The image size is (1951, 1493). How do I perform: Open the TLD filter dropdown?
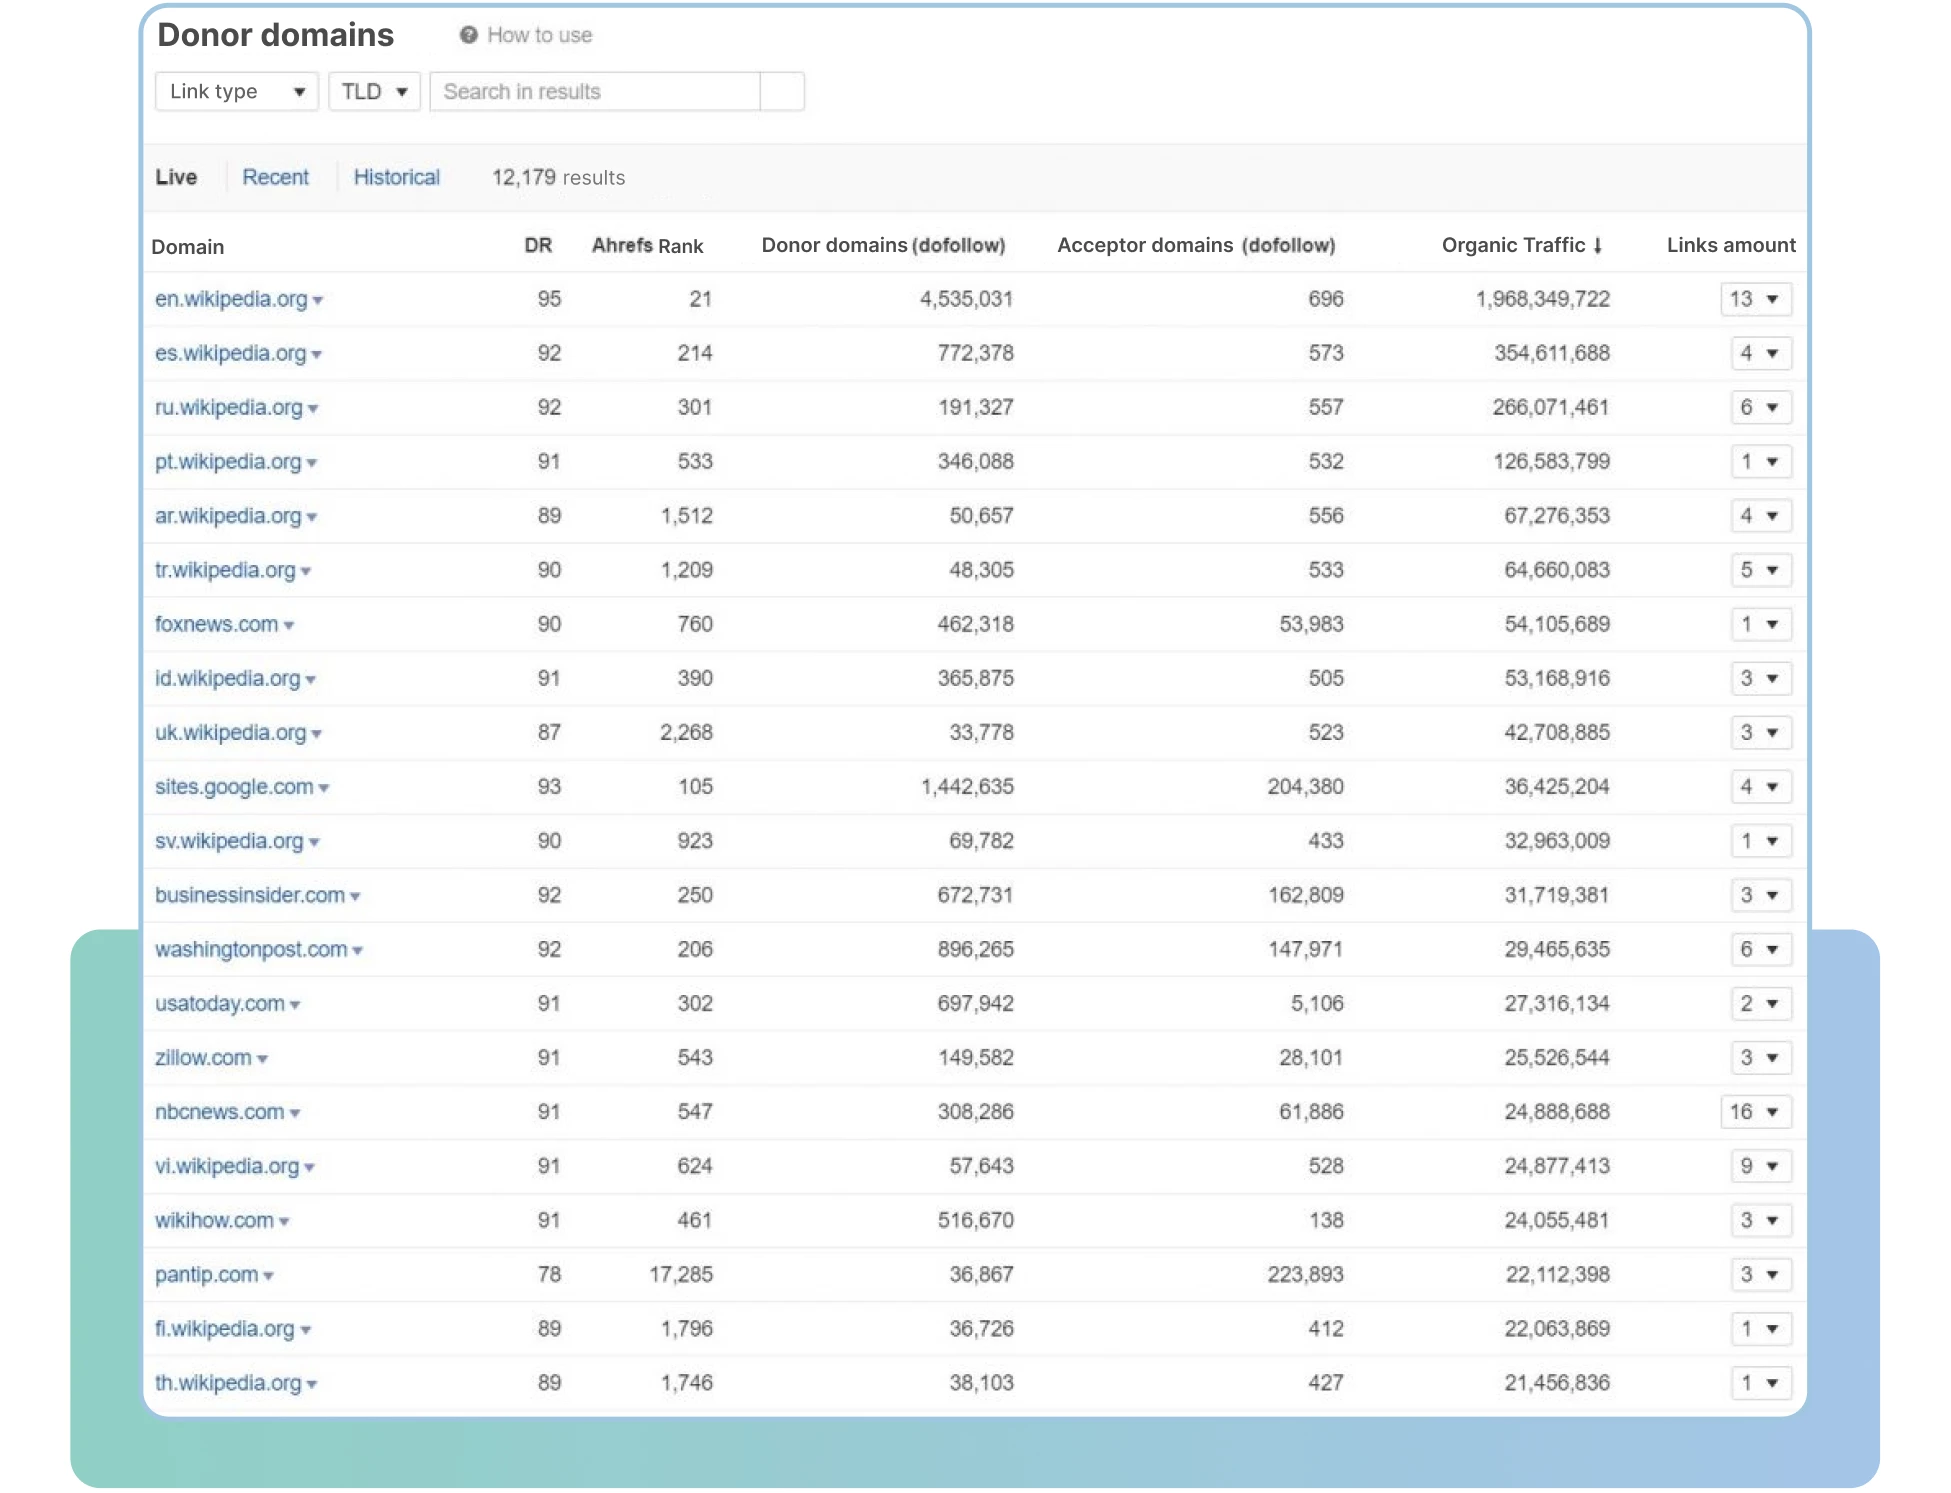point(375,92)
